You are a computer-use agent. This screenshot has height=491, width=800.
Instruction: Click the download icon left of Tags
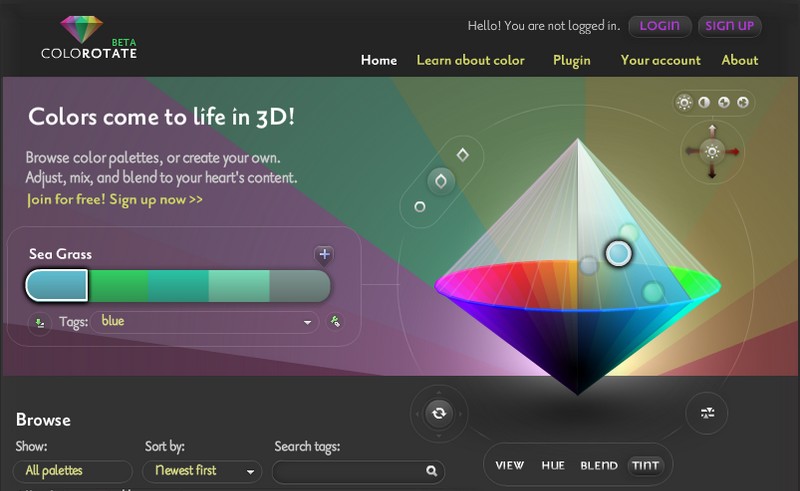click(x=39, y=322)
